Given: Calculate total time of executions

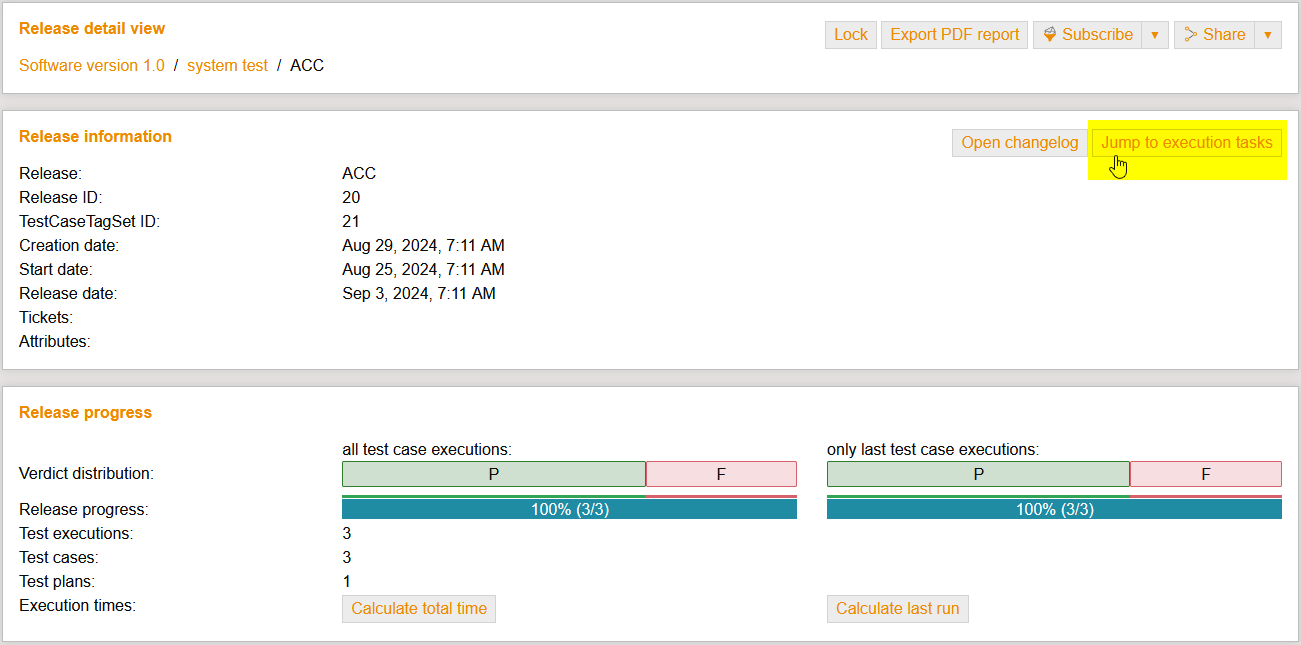Looking at the screenshot, I should click(x=418, y=609).
